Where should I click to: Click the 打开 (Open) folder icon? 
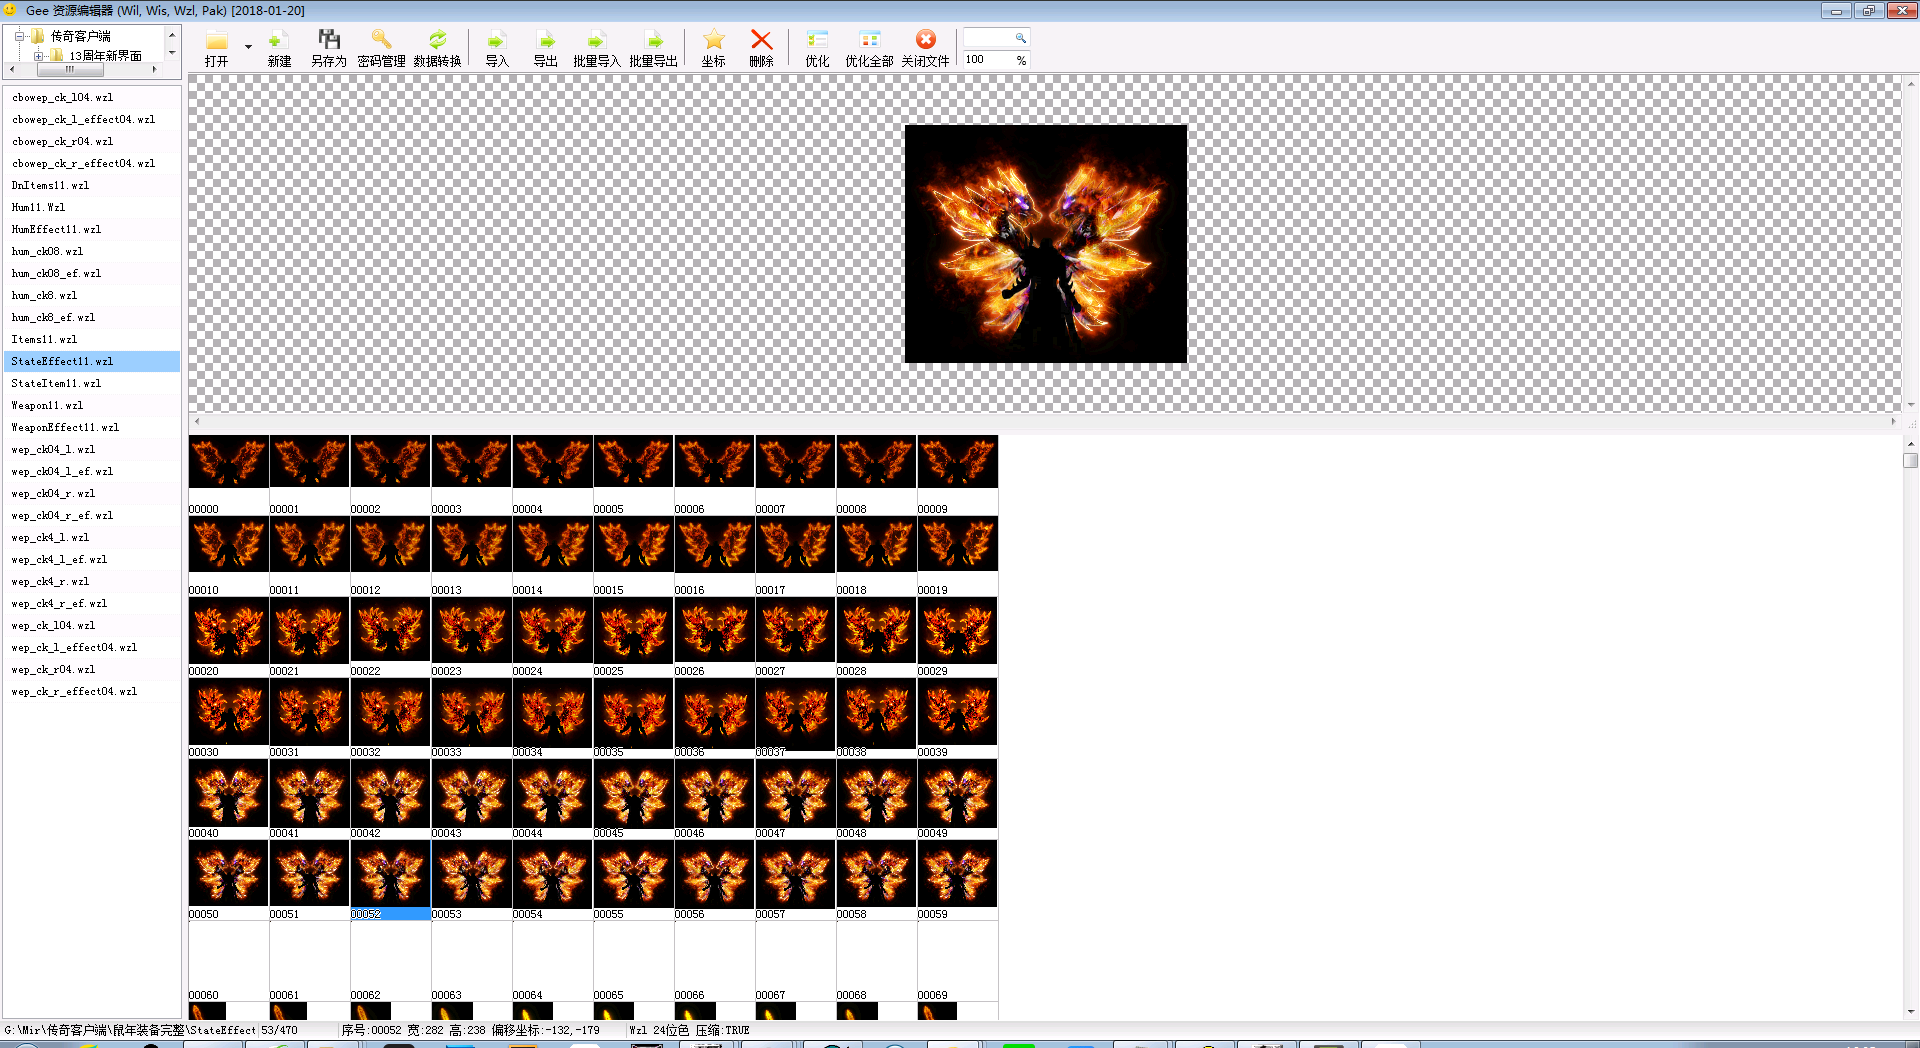216,40
